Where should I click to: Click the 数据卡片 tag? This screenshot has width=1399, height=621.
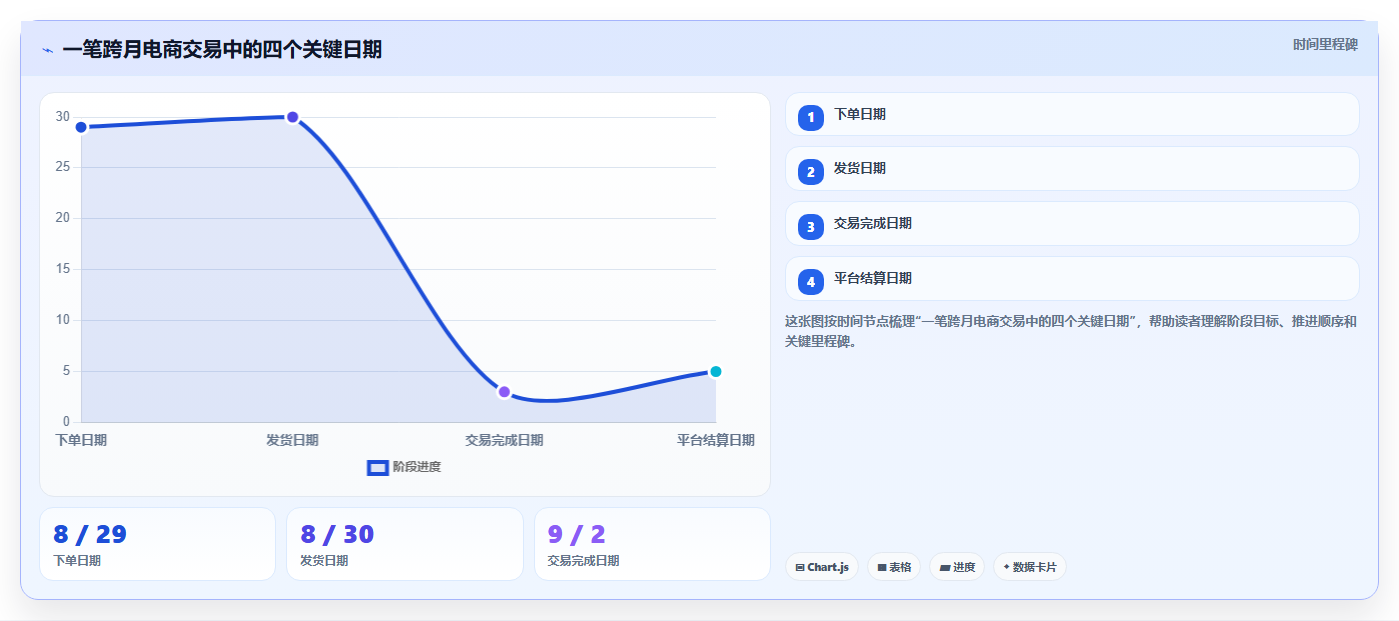click(x=1029, y=567)
